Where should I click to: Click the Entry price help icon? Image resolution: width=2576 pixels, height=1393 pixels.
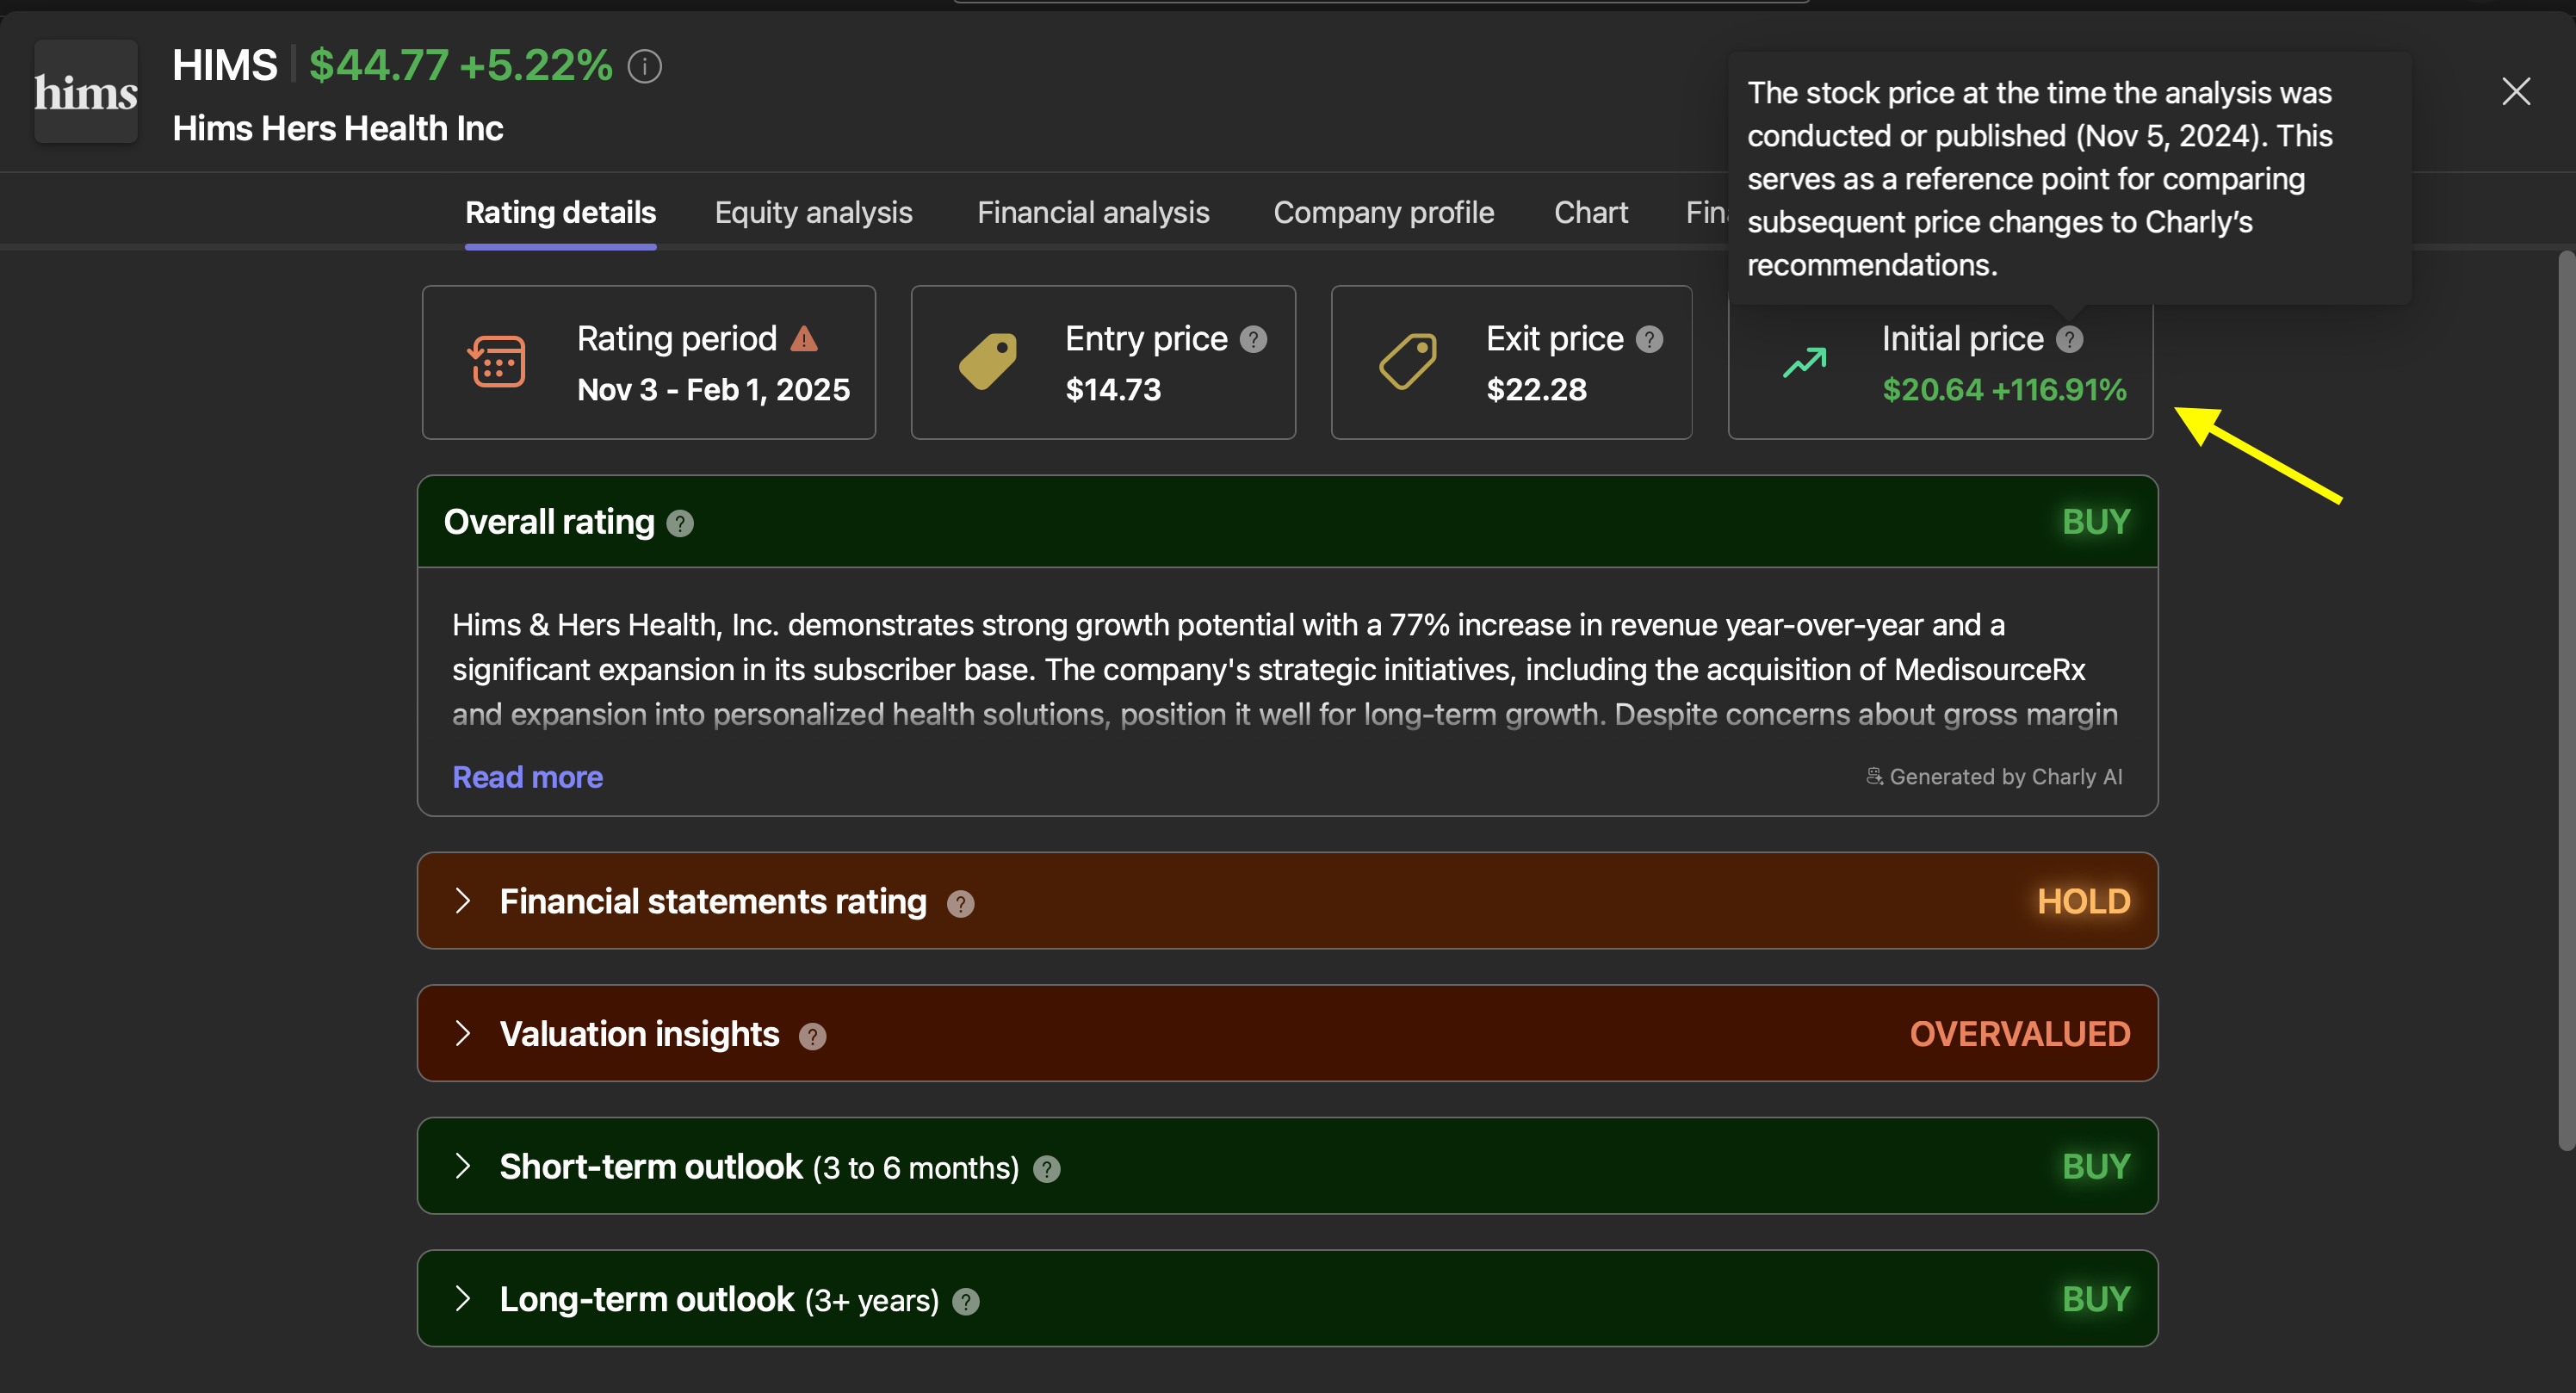[1253, 339]
